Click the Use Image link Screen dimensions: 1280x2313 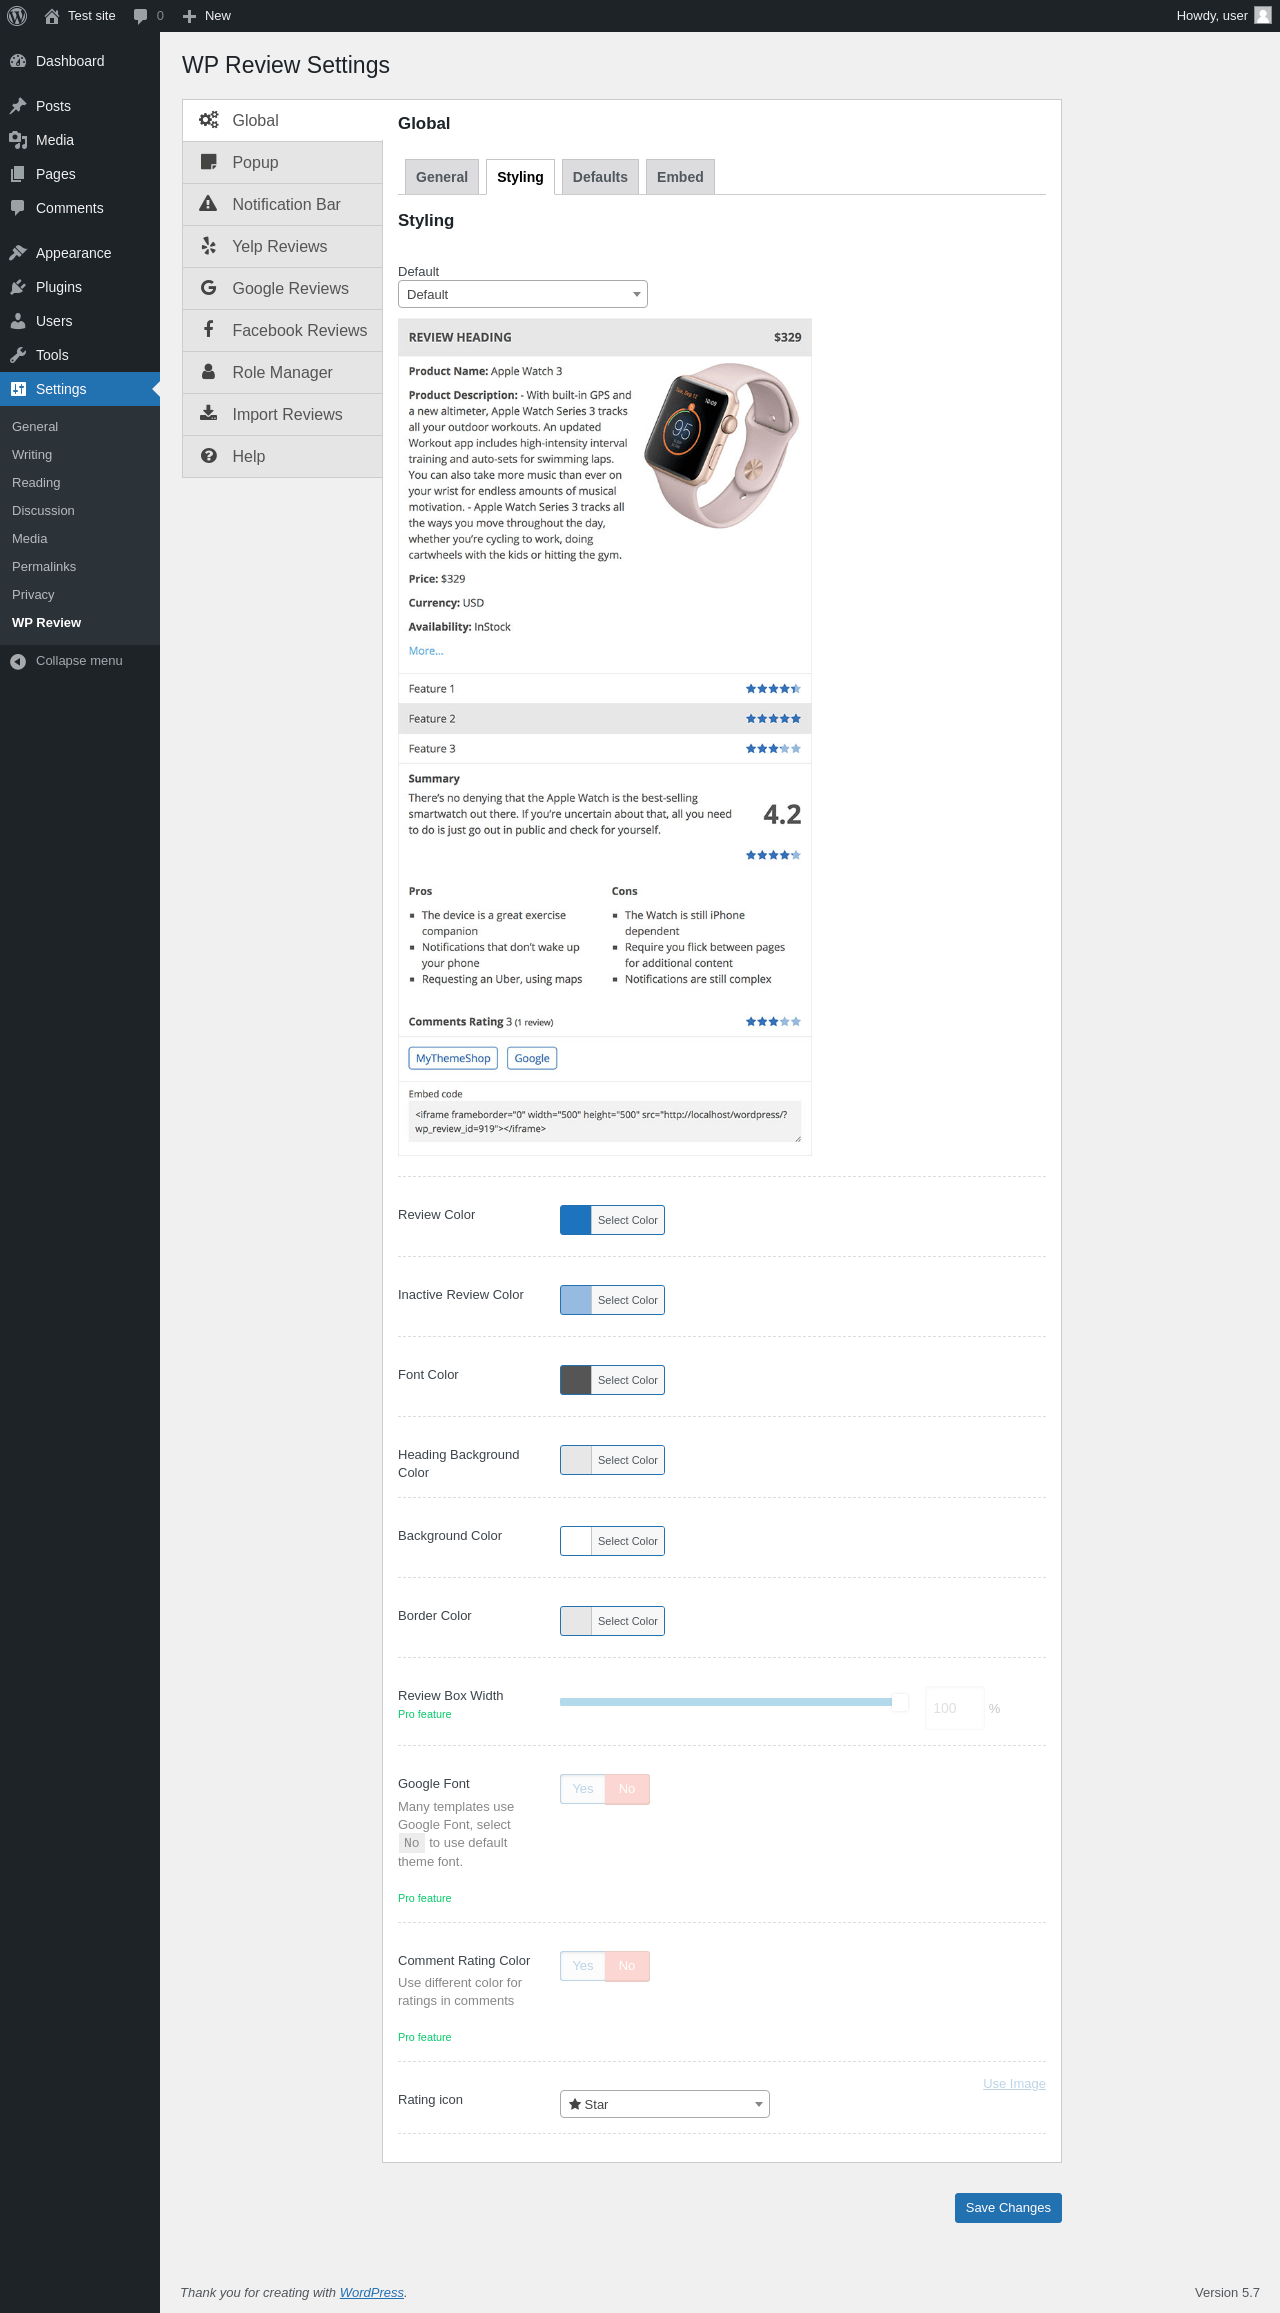click(1014, 2084)
